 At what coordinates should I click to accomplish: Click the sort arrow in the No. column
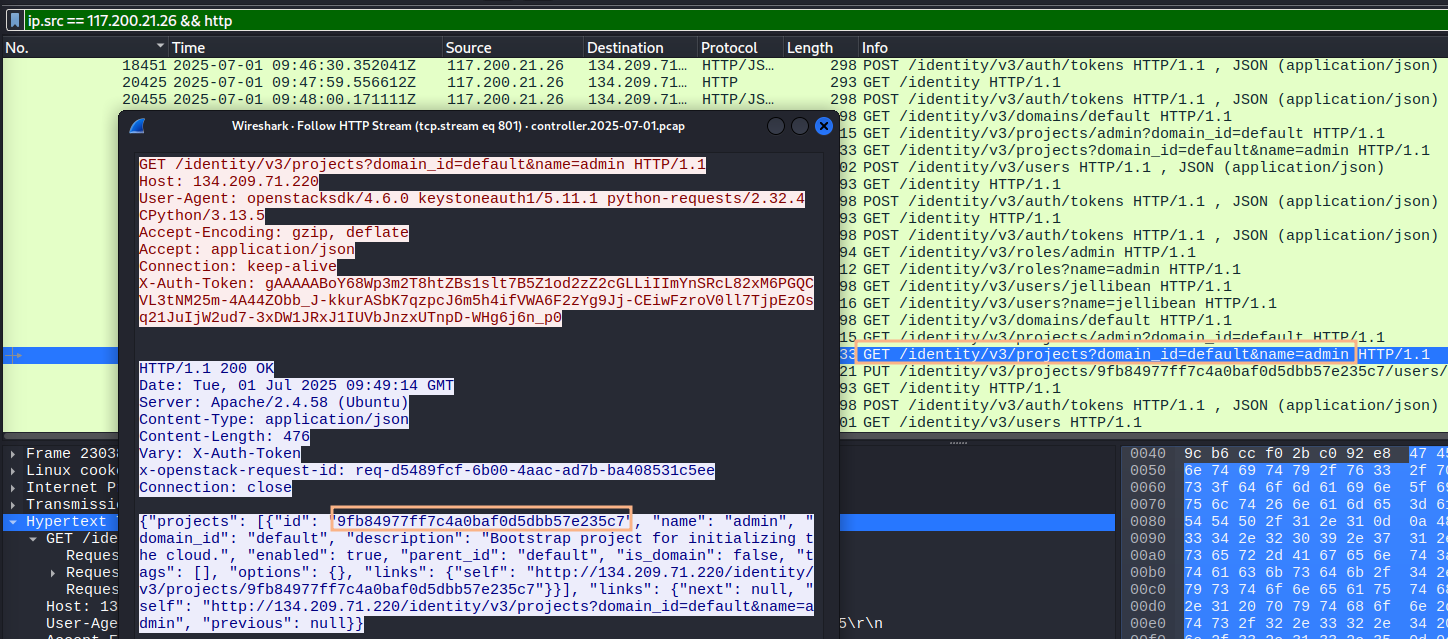pyautogui.click(x=160, y=47)
